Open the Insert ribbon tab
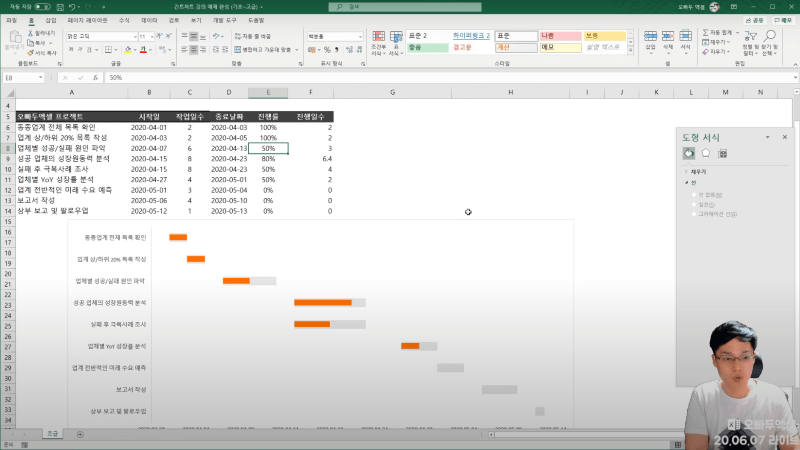The height and width of the screenshot is (450, 800). pyautogui.click(x=51, y=20)
